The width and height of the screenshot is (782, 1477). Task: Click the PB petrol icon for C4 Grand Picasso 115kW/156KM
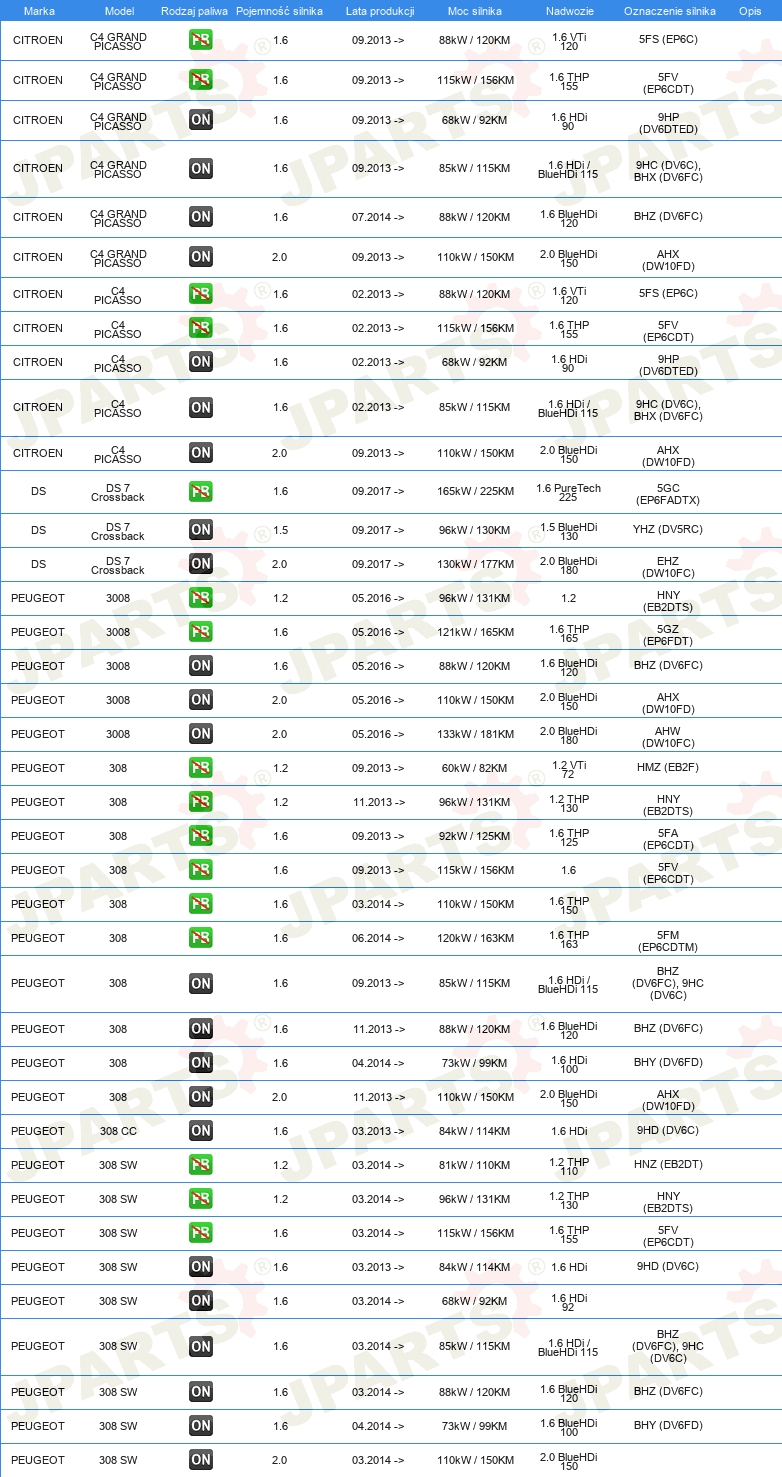click(x=201, y=81)
